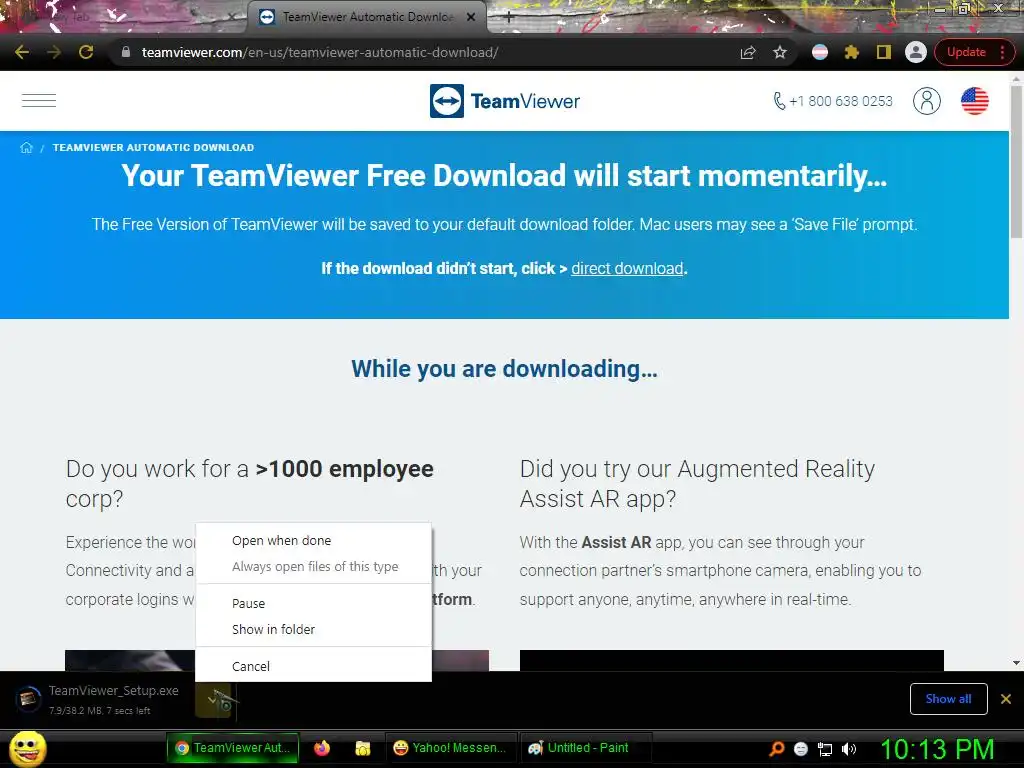Click the TeamViewer logo
Image resolution: width=1024 pixels, height=768 pixels.
504,101
